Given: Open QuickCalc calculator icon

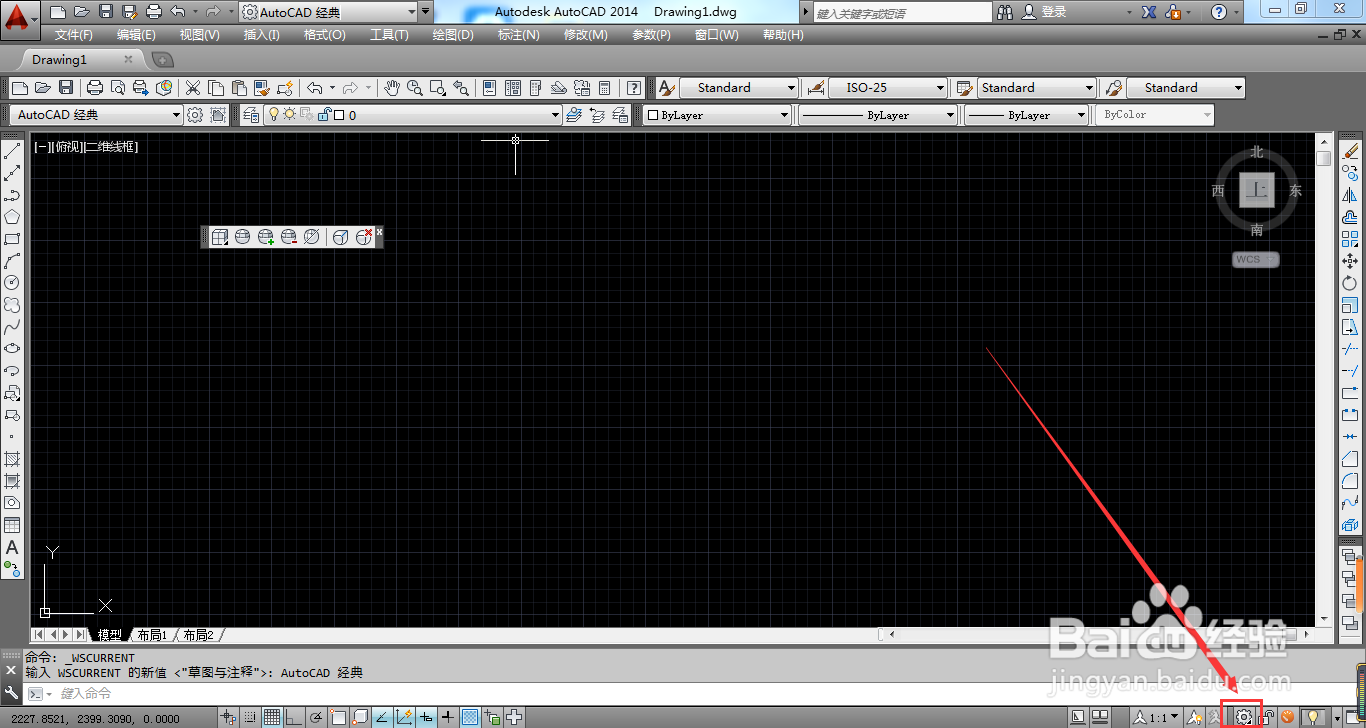Looking at the screenshot, I should click(605, 88).
